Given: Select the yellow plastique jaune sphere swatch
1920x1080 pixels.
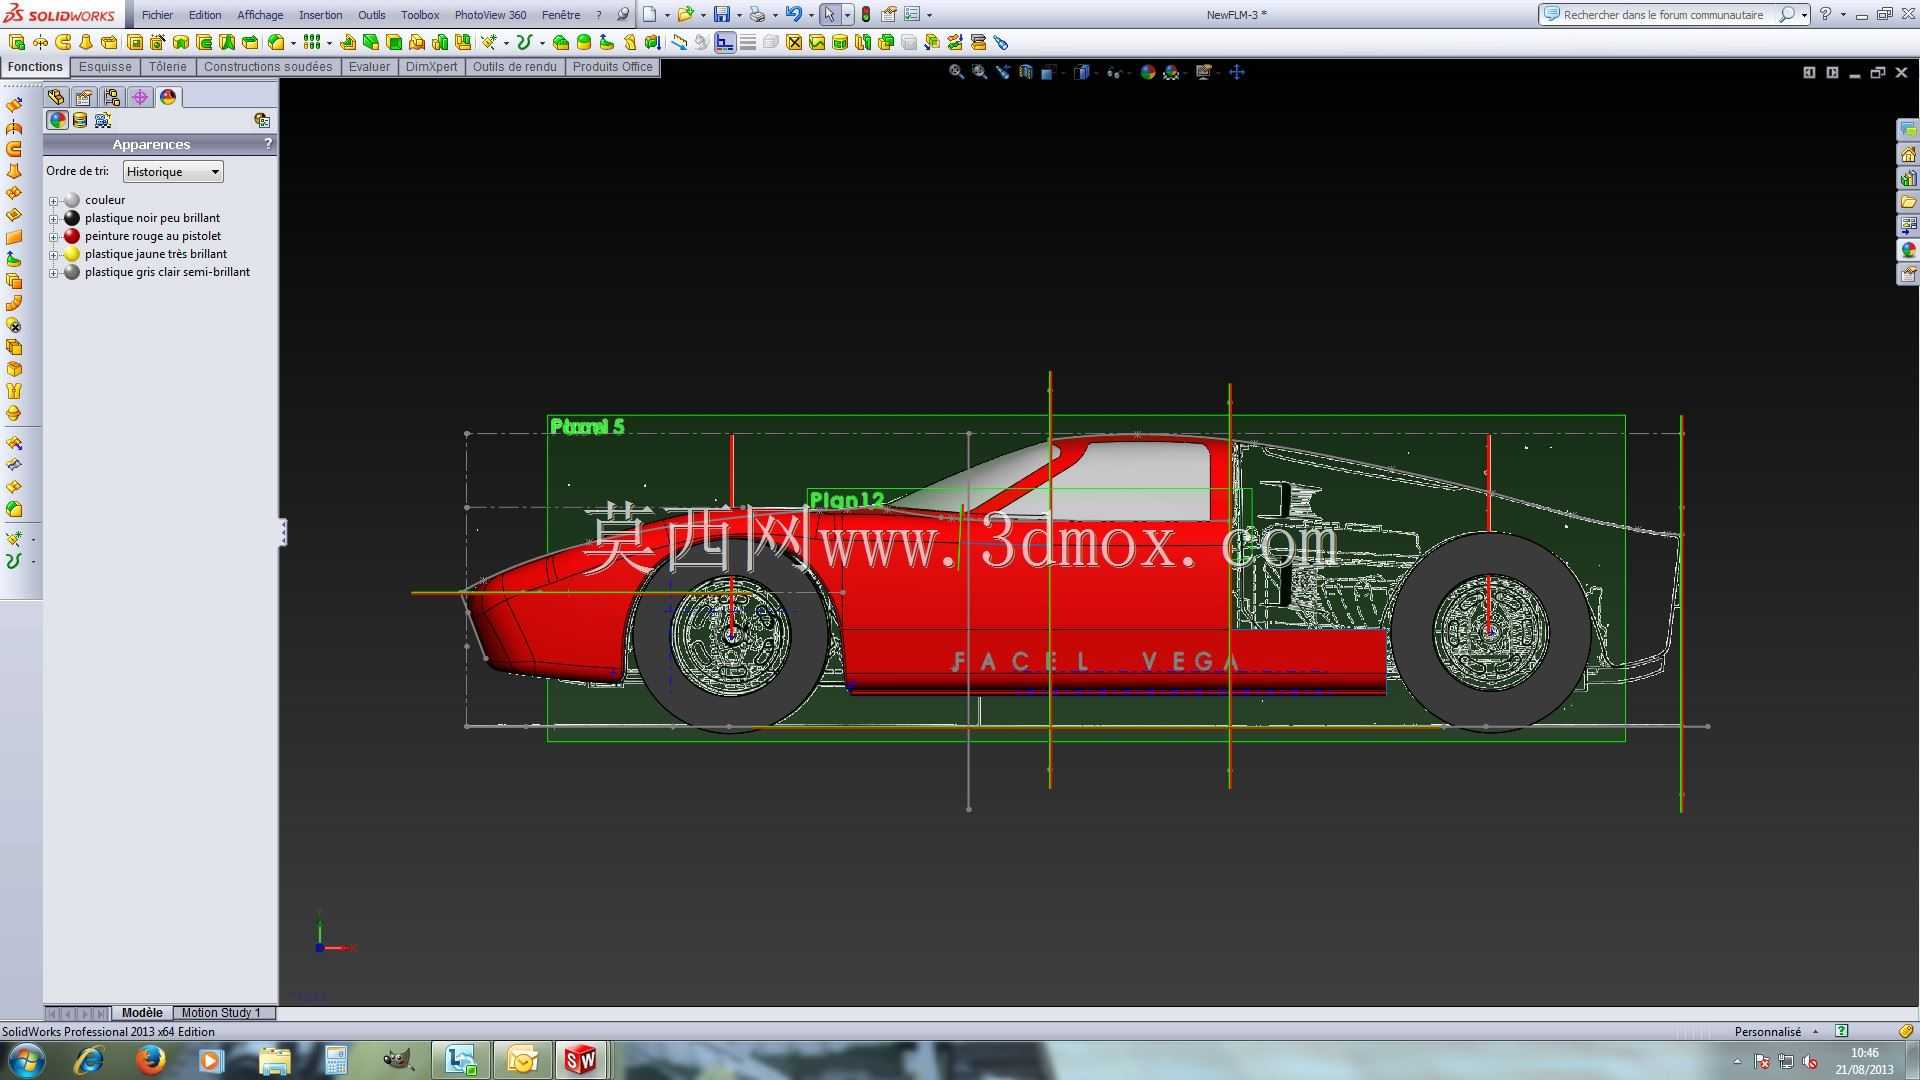Looking at the screenshot, I should (72, 254).
